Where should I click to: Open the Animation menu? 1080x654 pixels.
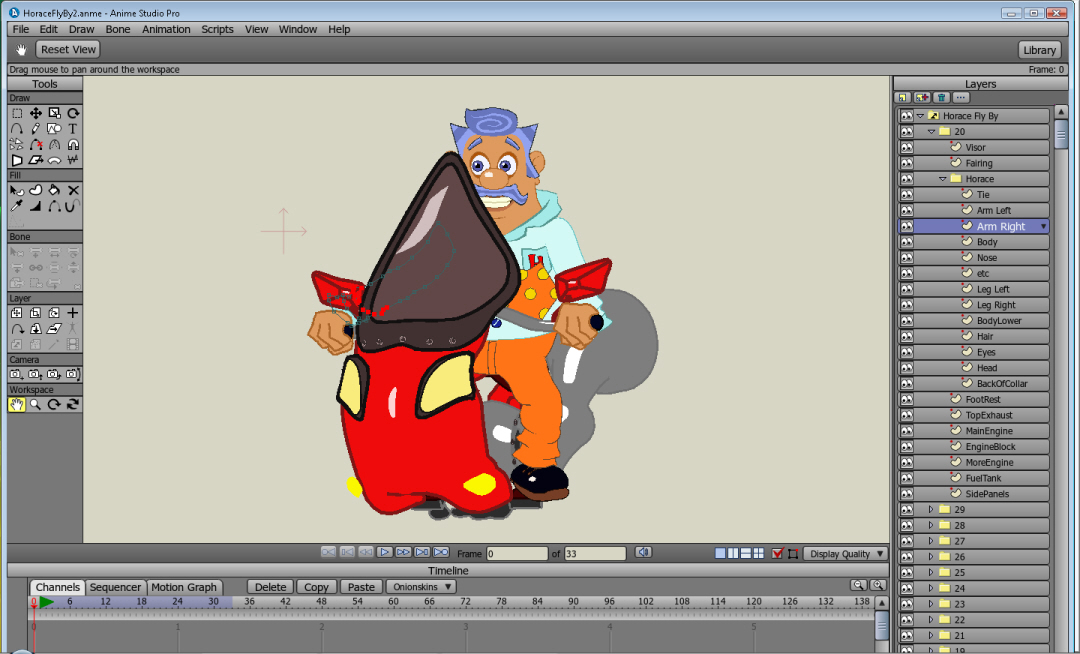pyautogui.click(x=166, y=29)
